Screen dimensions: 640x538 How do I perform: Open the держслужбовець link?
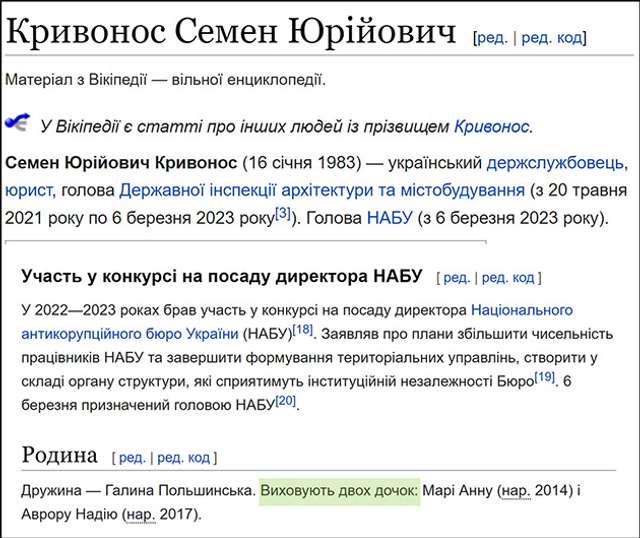pos(555,163)
